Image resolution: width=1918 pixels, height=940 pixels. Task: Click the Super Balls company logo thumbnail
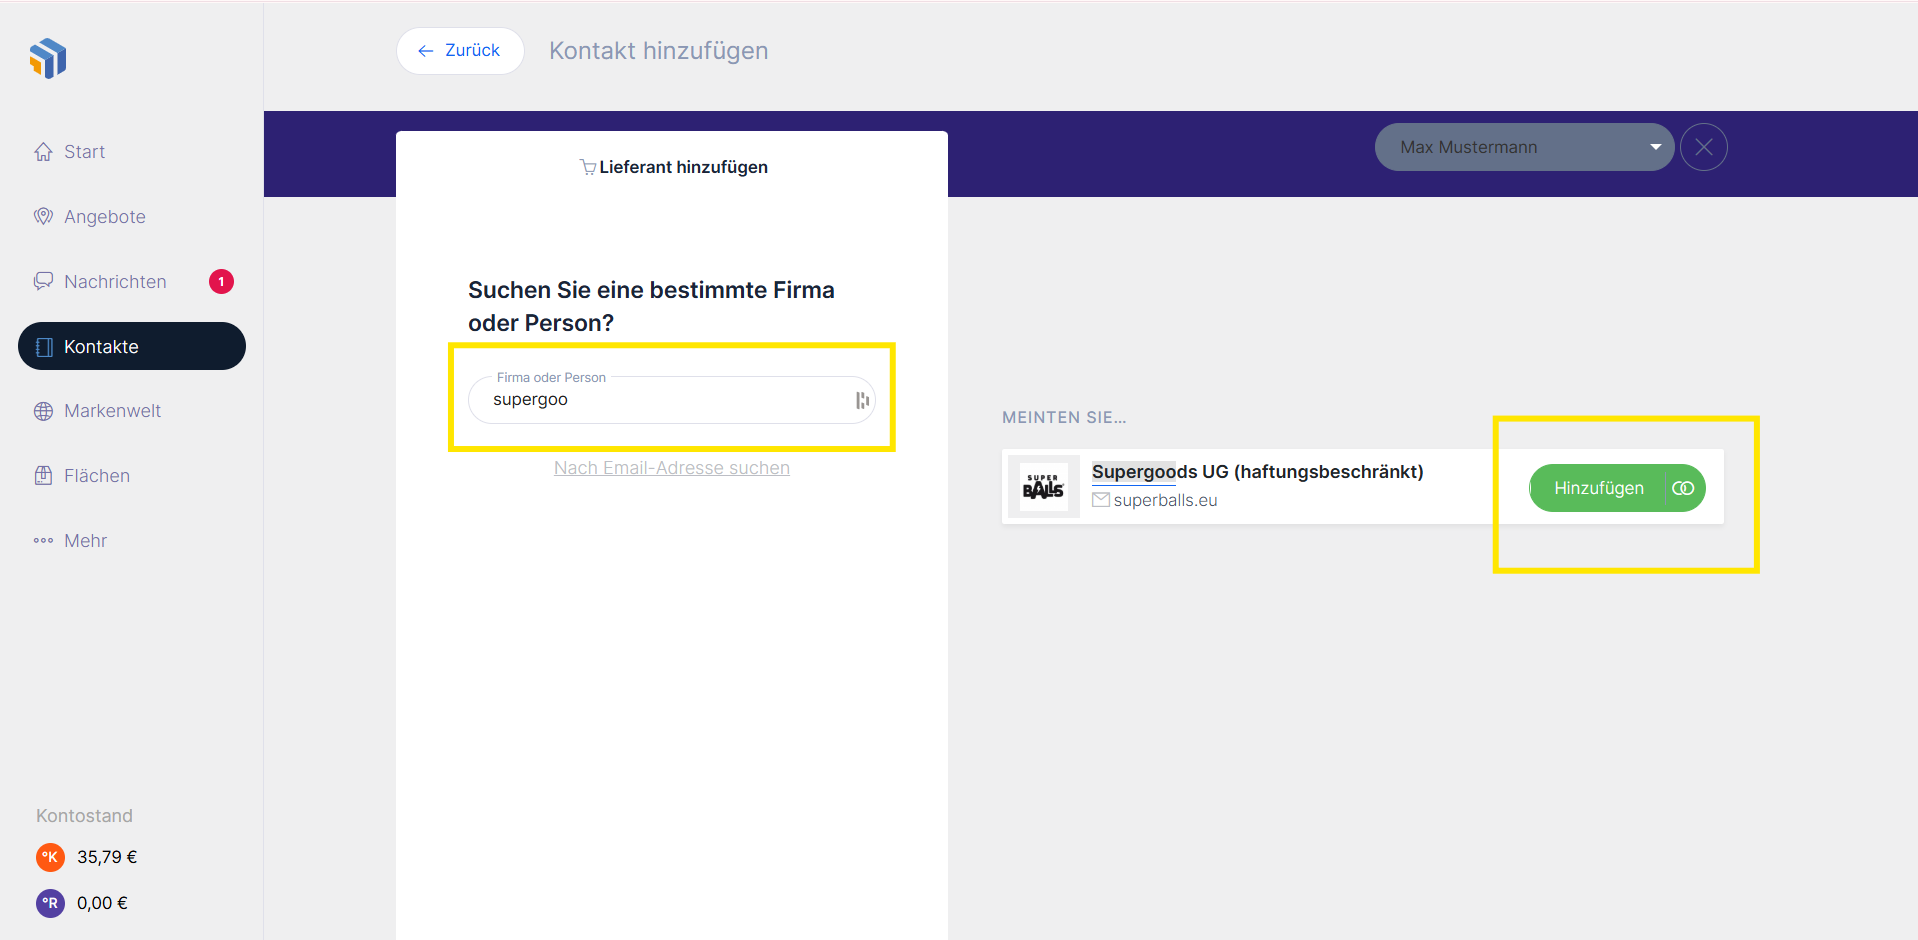[1043, 487]
